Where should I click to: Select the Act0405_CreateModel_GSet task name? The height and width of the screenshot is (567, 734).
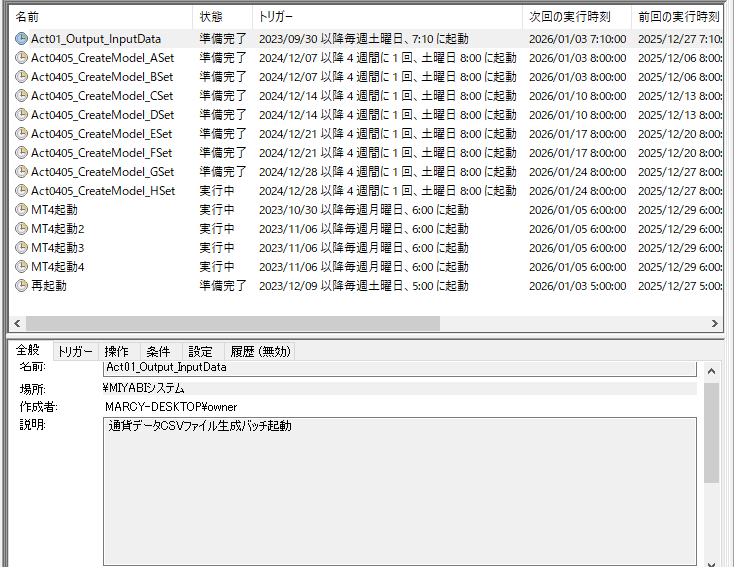[103, 172]
